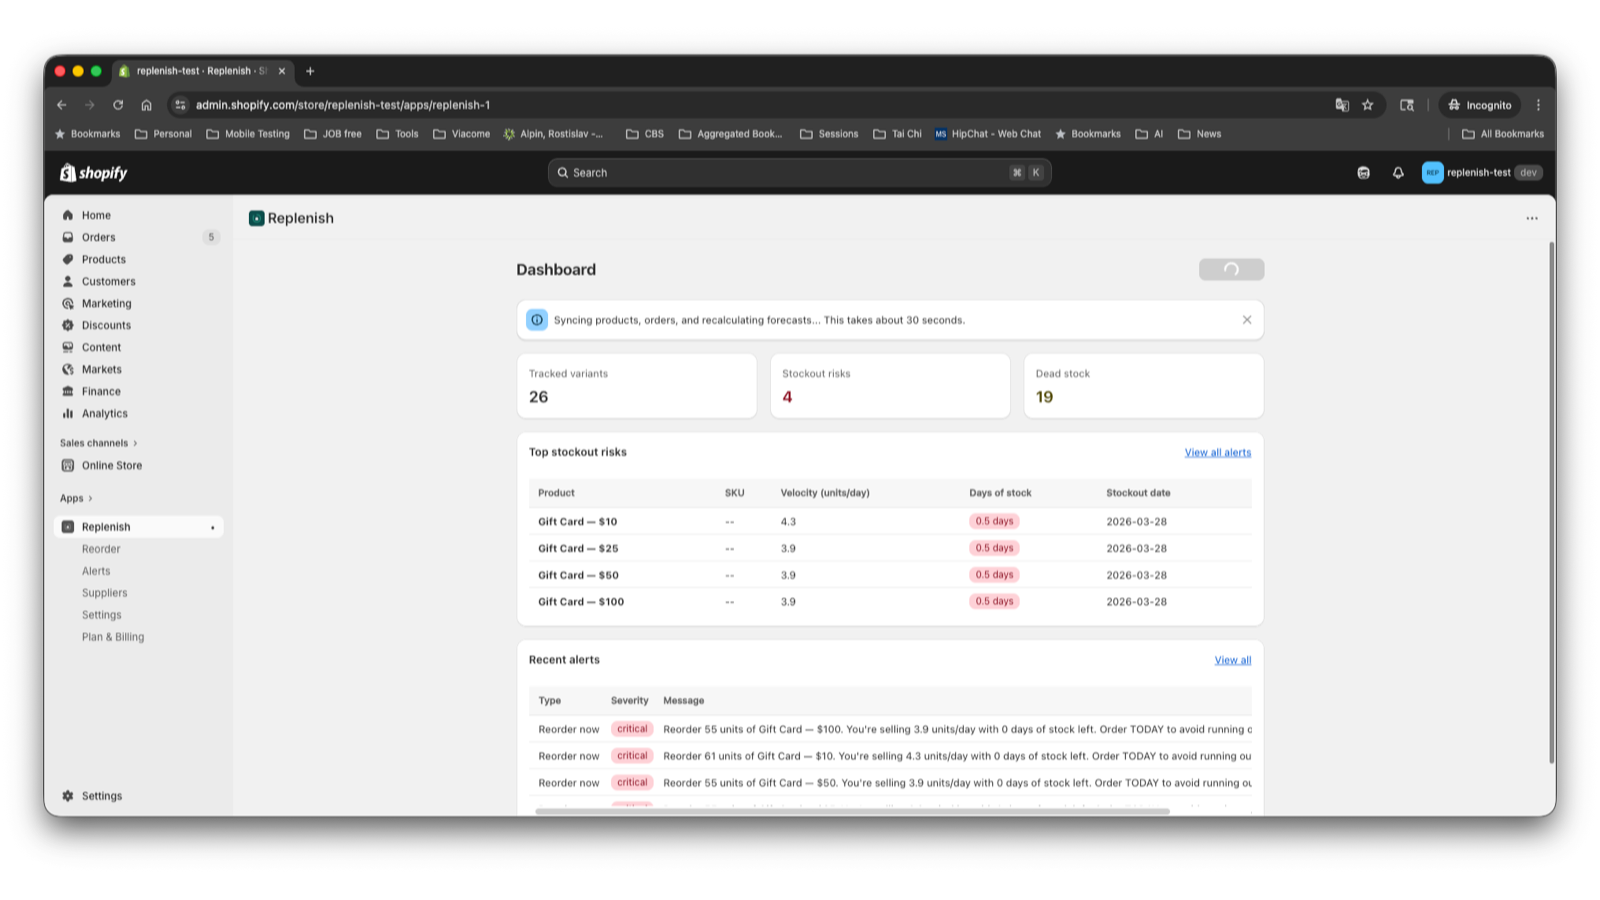Screen dimensions: 1600x900
Task: Click the Shopify logo in header
Action: point(94,173)
